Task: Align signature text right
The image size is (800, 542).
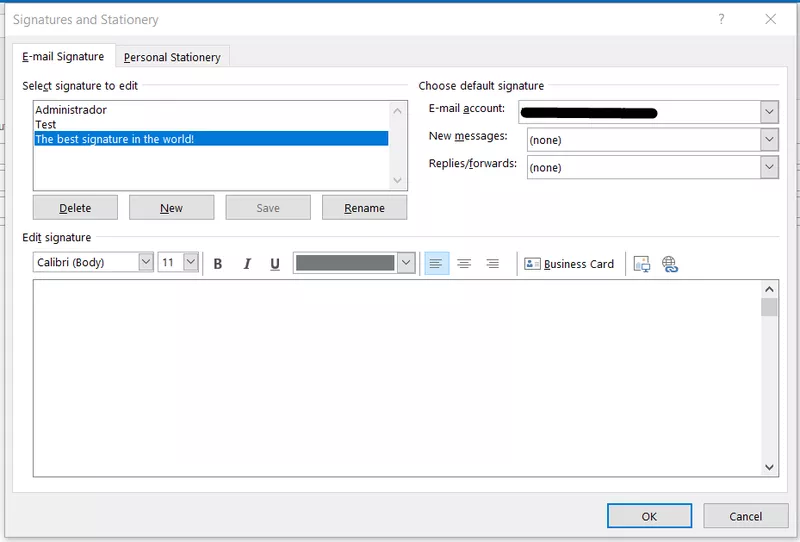Action: [x=492, y=263]
